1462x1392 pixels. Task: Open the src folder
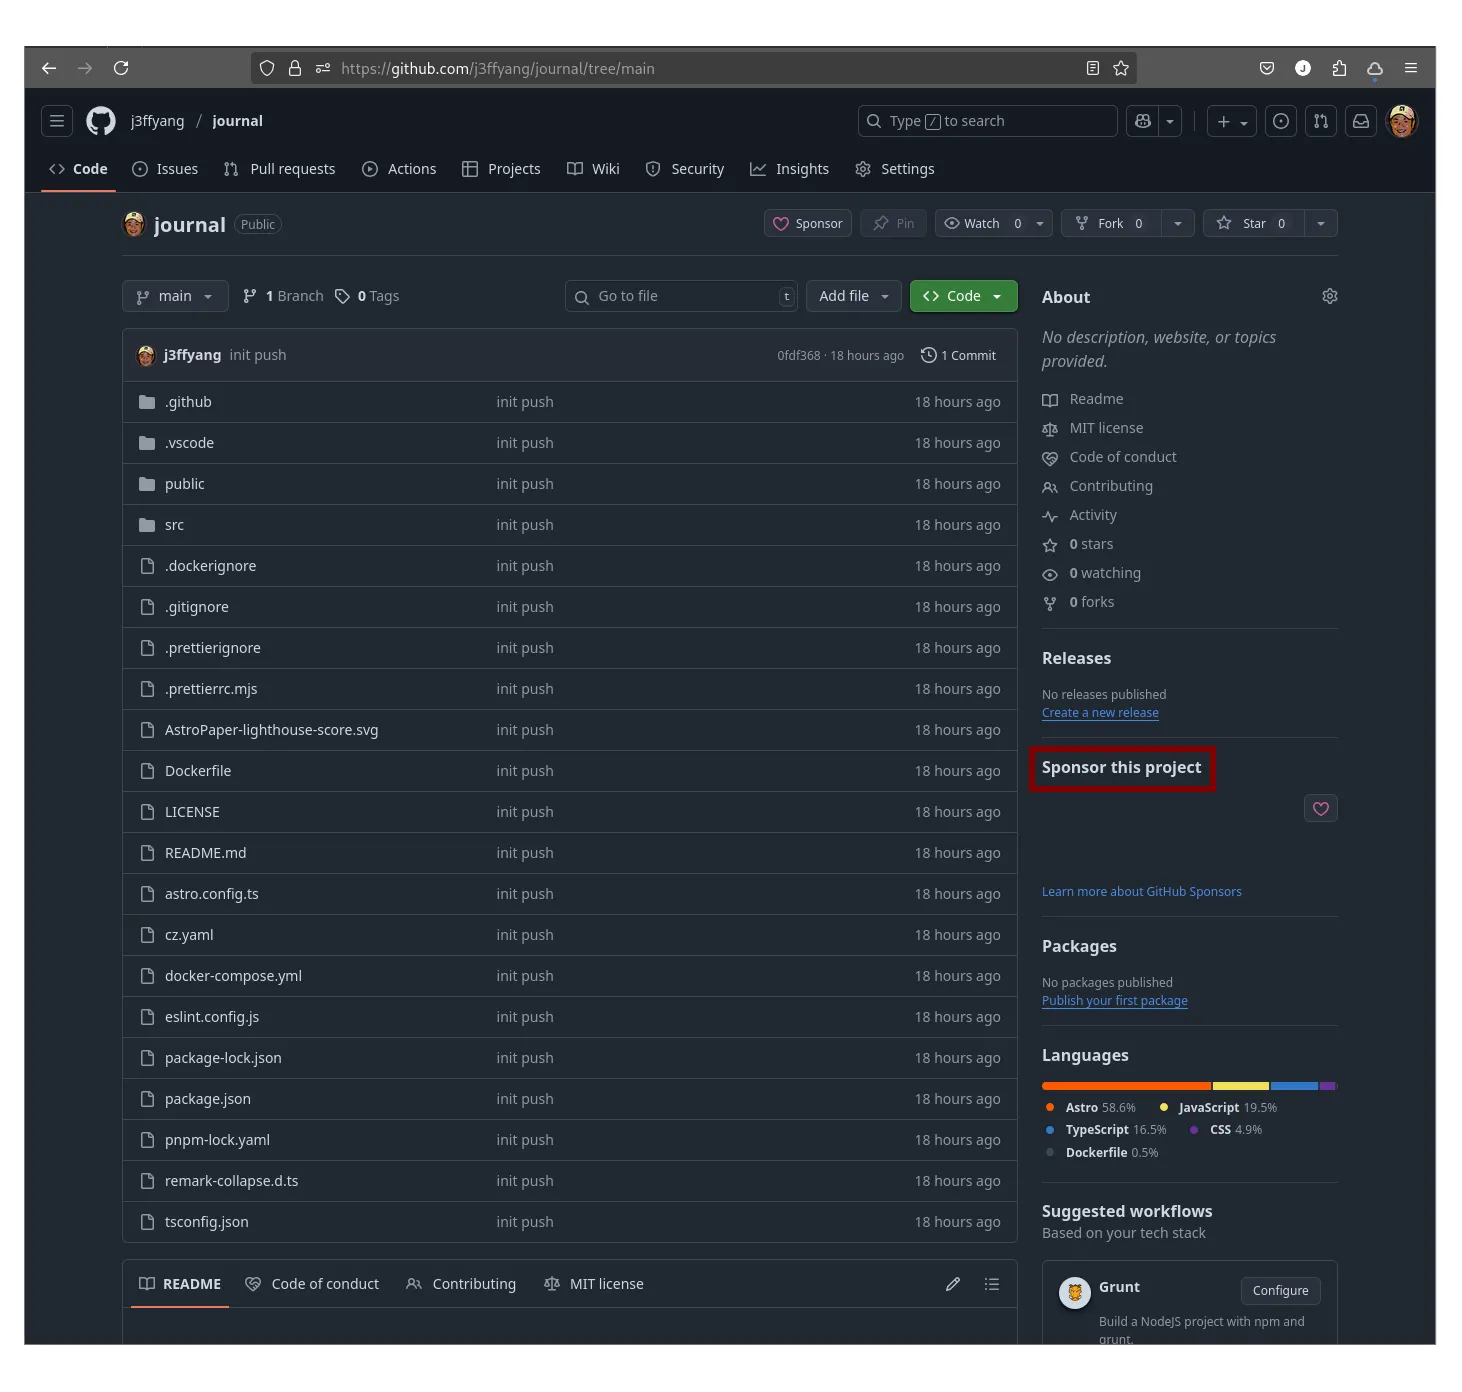pyautogui.click(x=174, y=525)
